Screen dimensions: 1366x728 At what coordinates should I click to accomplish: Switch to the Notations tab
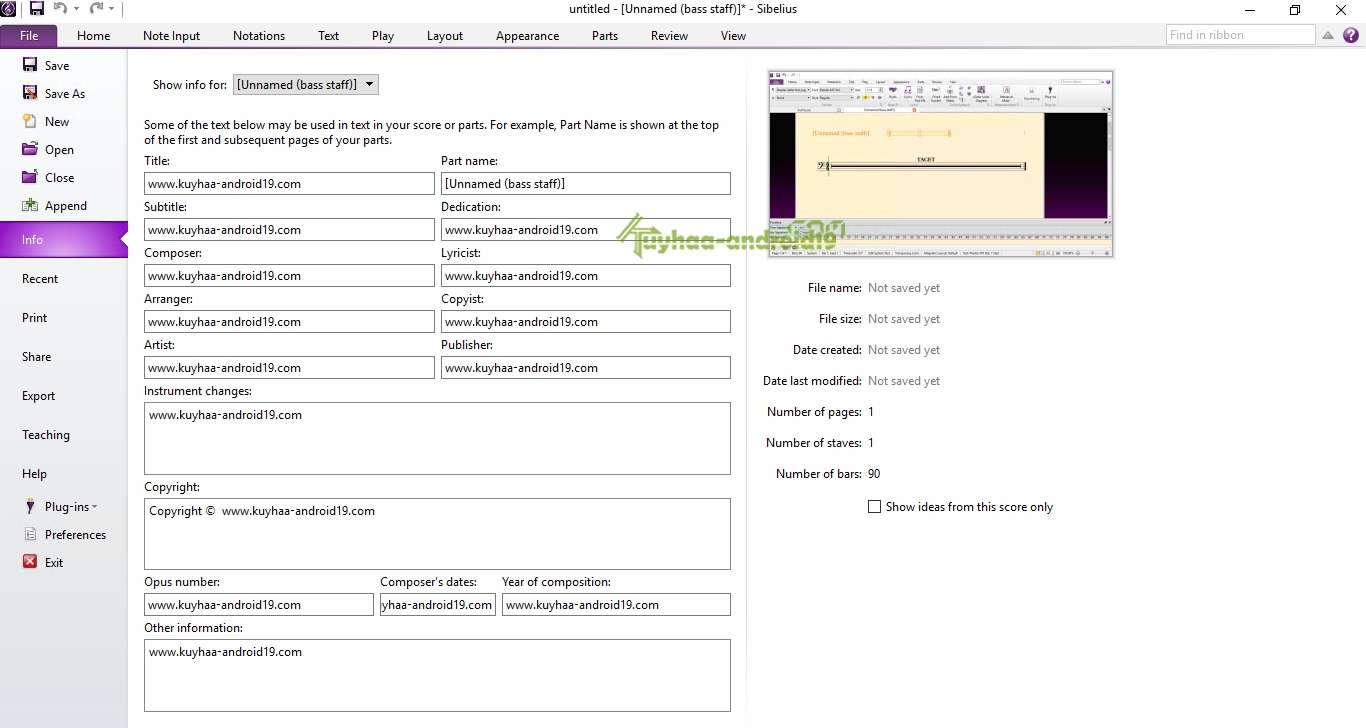(x=259, y=36)
